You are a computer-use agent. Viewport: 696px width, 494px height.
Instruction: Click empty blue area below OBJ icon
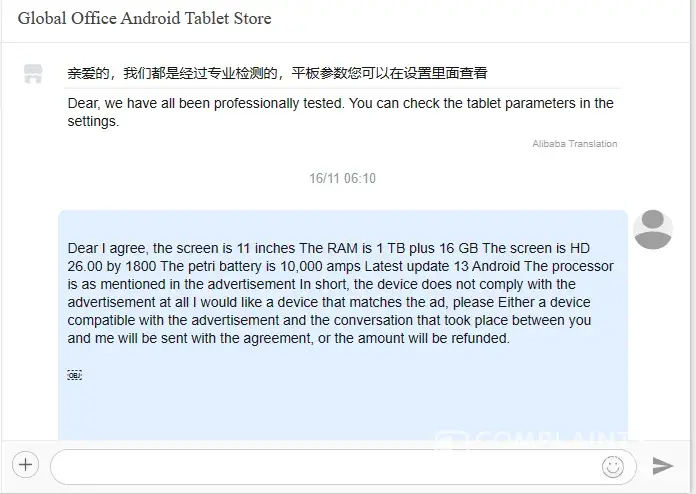point(343,411)
